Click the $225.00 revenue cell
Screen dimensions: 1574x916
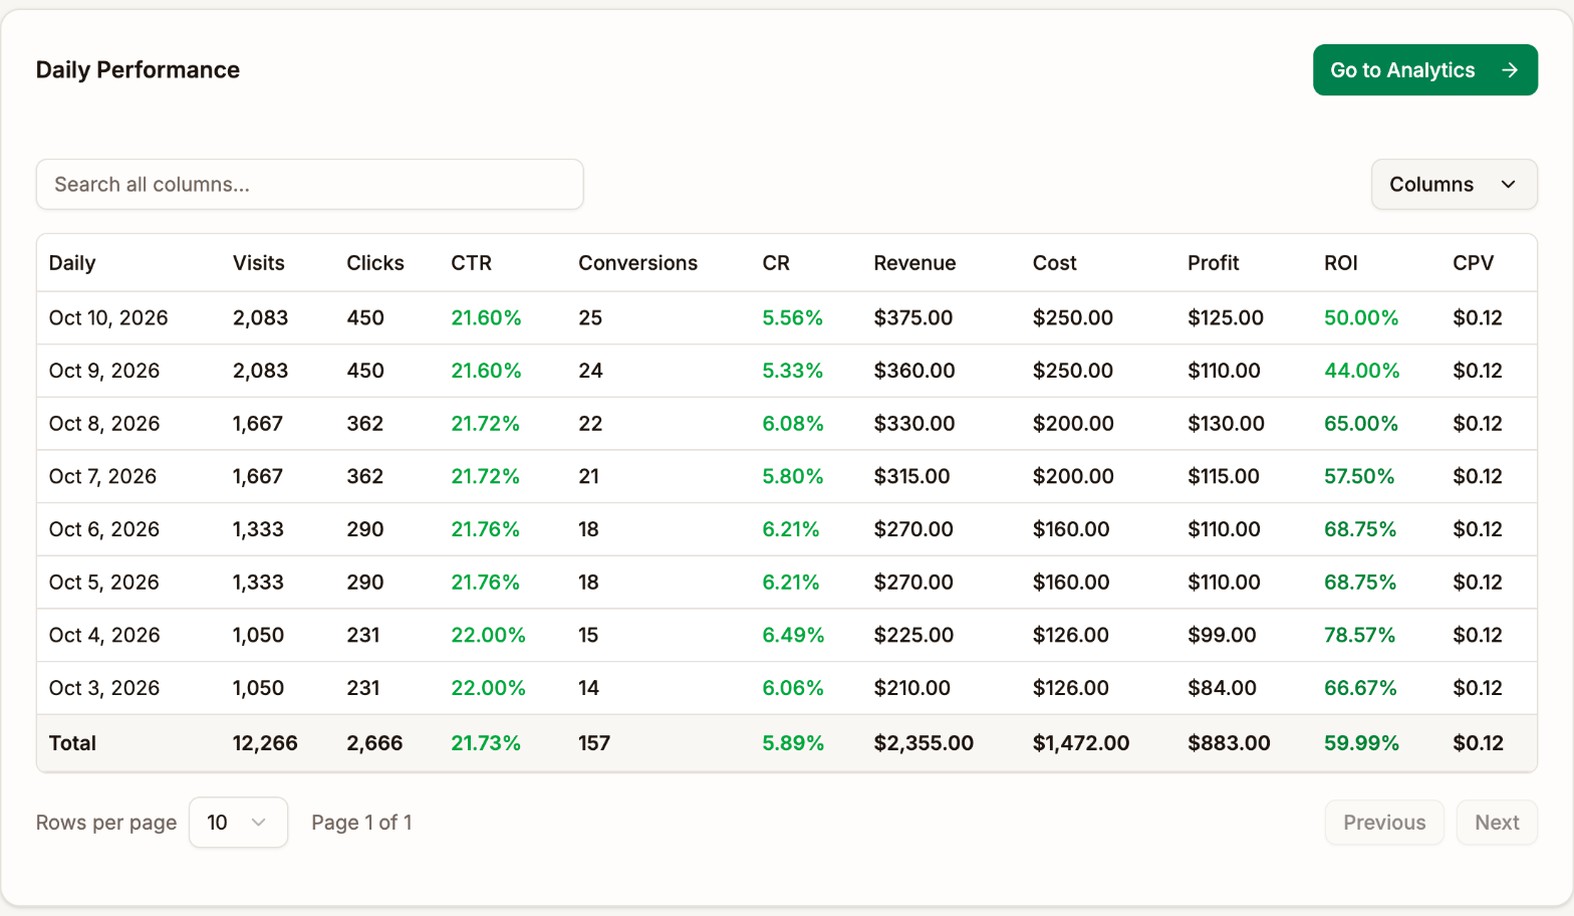(913, 636)
